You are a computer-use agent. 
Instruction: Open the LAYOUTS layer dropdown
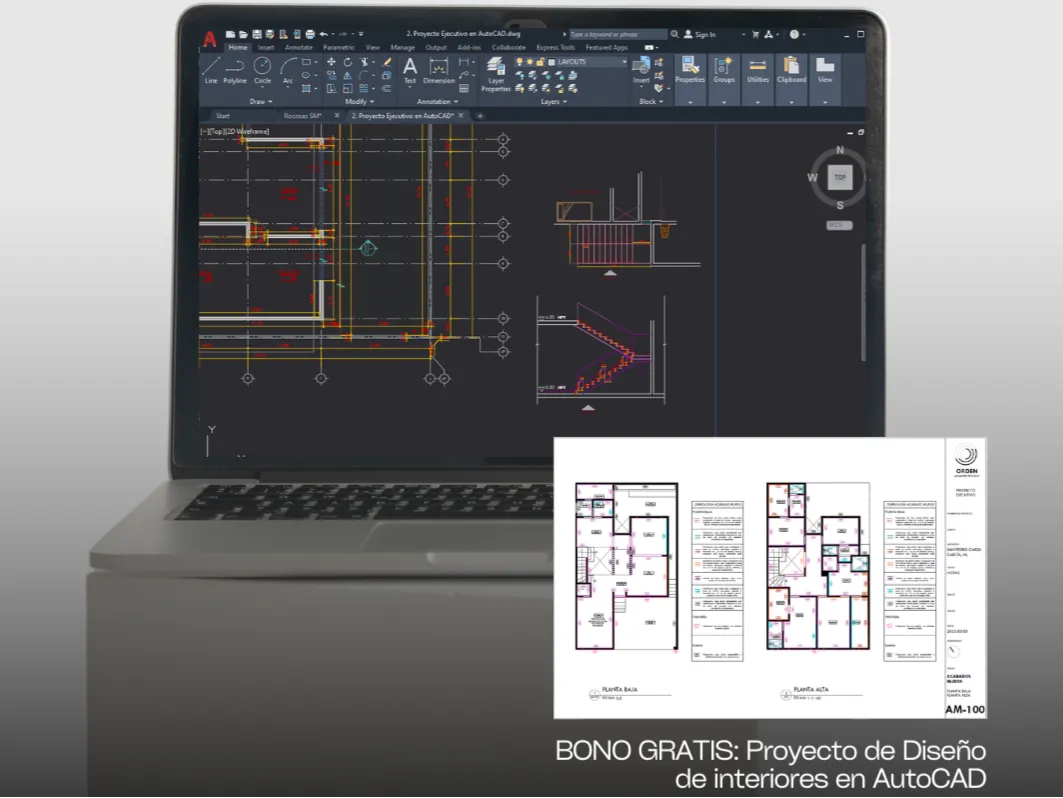tap(624, 62)
